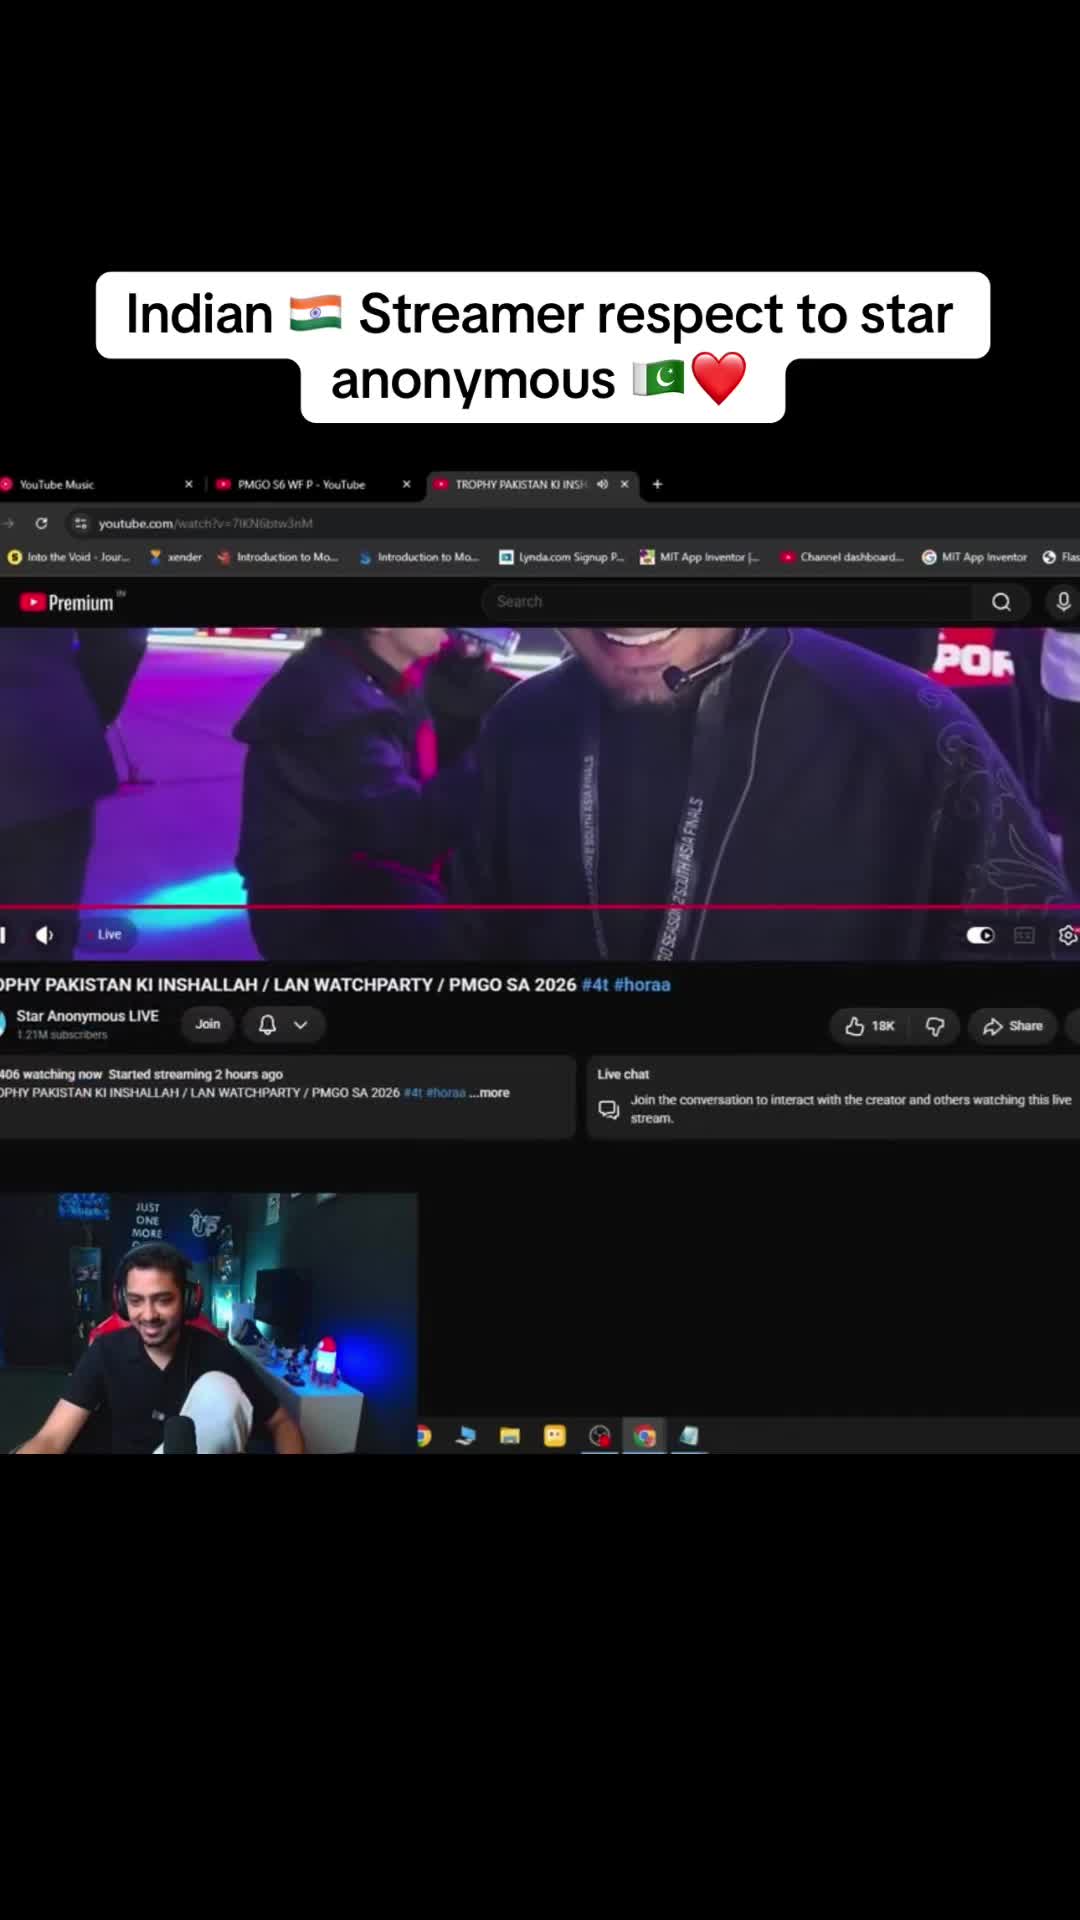Open the site information icon beside youtube.com
1080x1920 pixels.
(81, 523)
